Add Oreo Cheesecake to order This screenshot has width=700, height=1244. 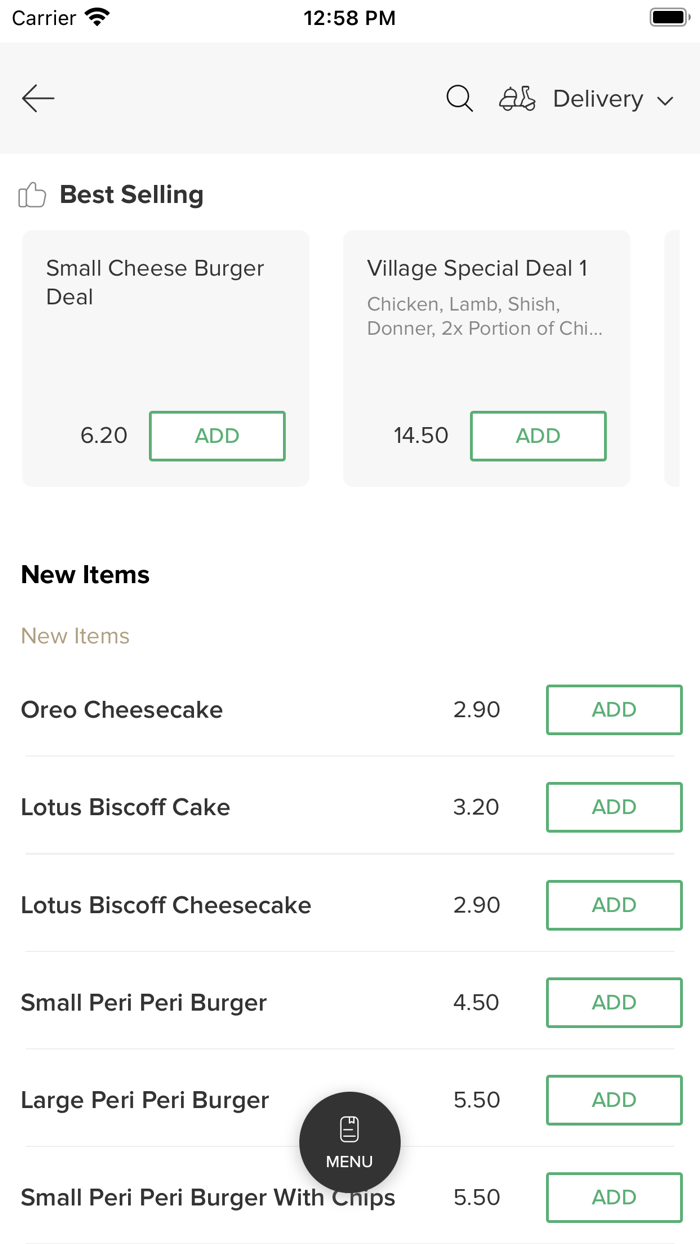[613, 710]
